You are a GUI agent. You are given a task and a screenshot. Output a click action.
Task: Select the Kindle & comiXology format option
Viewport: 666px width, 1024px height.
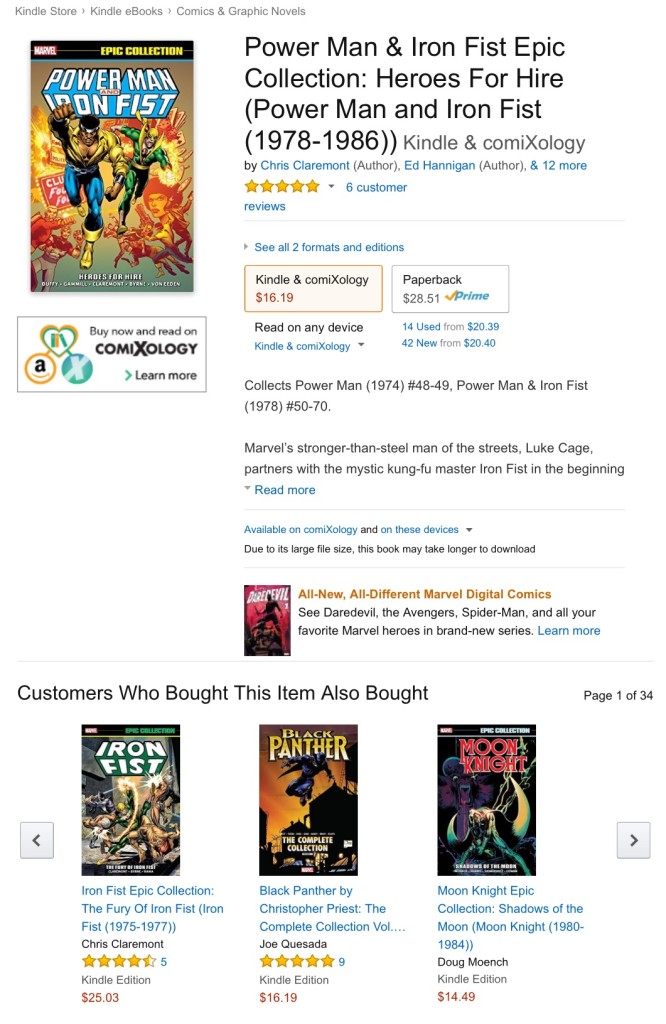313,288
